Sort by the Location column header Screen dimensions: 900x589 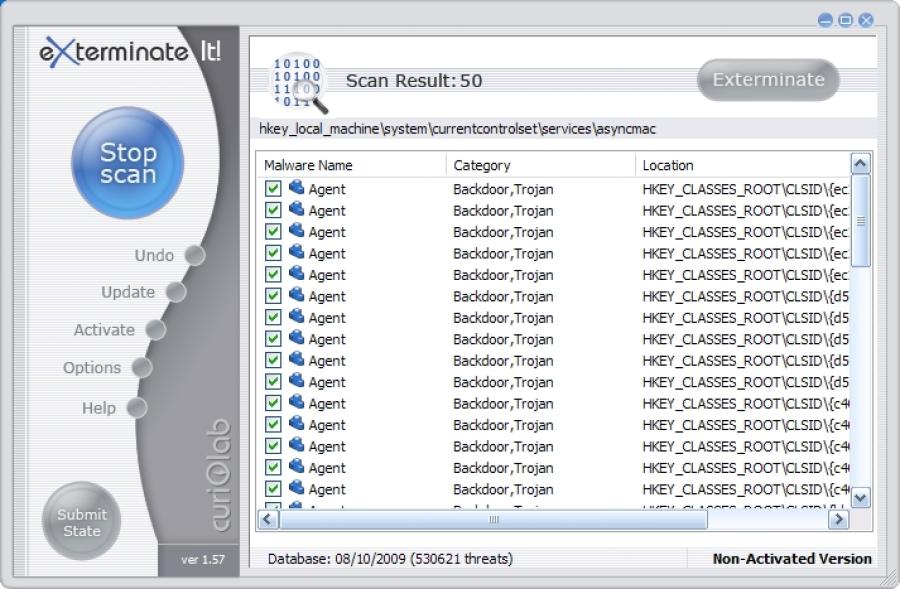(x=743, y=165)
